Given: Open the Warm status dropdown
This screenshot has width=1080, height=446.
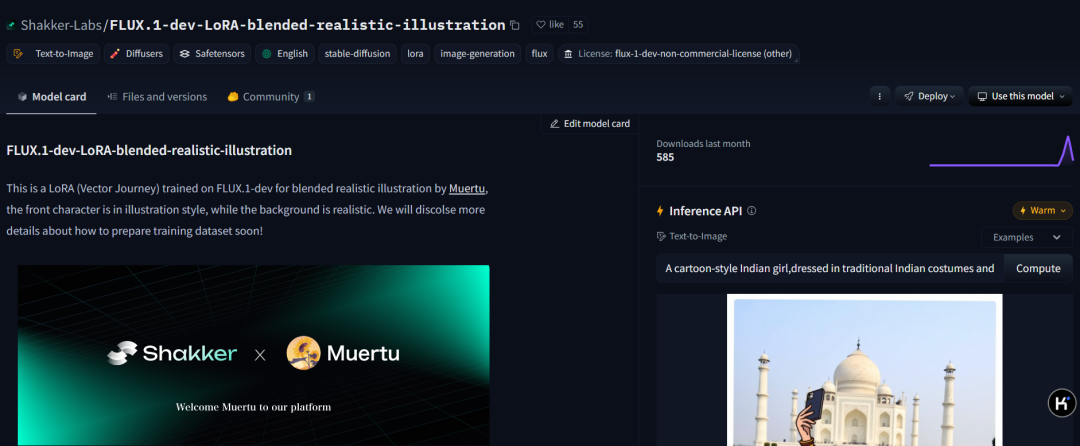Looking at the screenshot, I should tap(1042, 211).
